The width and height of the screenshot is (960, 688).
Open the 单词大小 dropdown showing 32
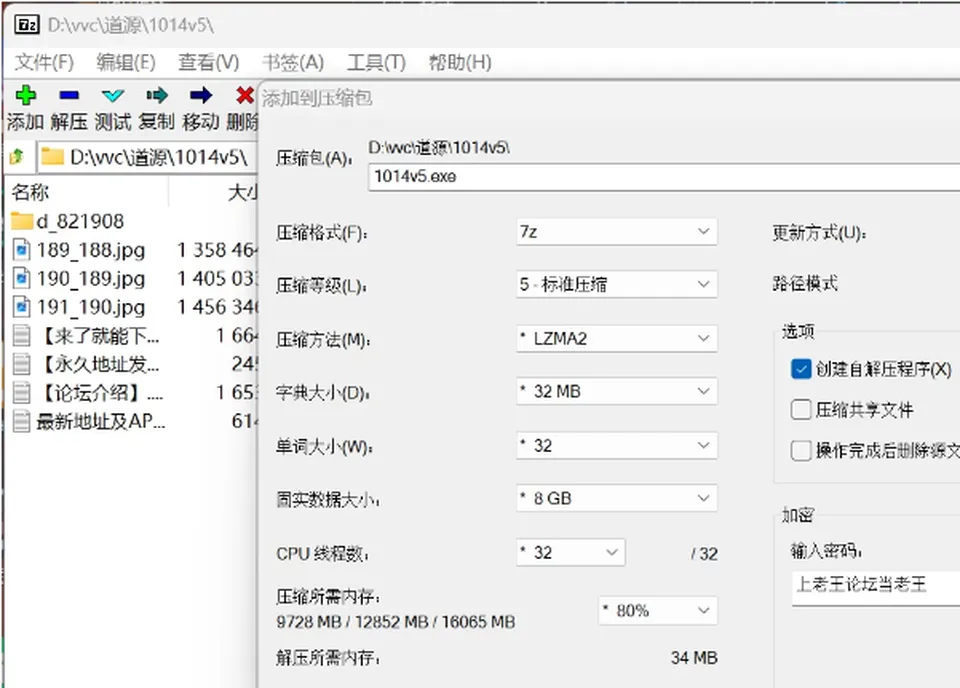tap(617, 446)
